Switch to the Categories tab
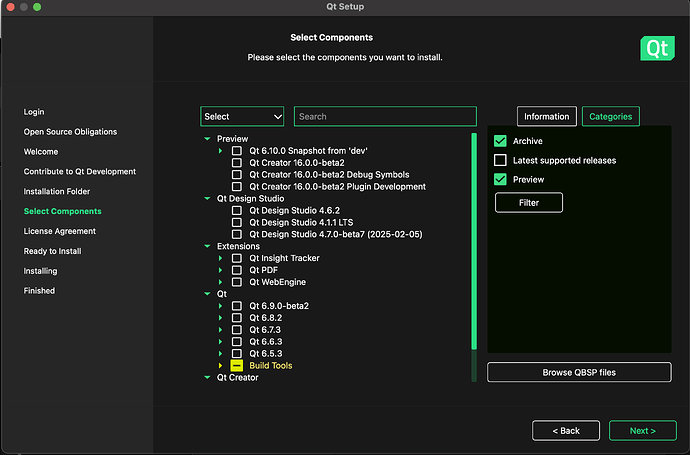The width and height of the screenshot is (690, 455). pyautogui.click(x=611, y=117)
